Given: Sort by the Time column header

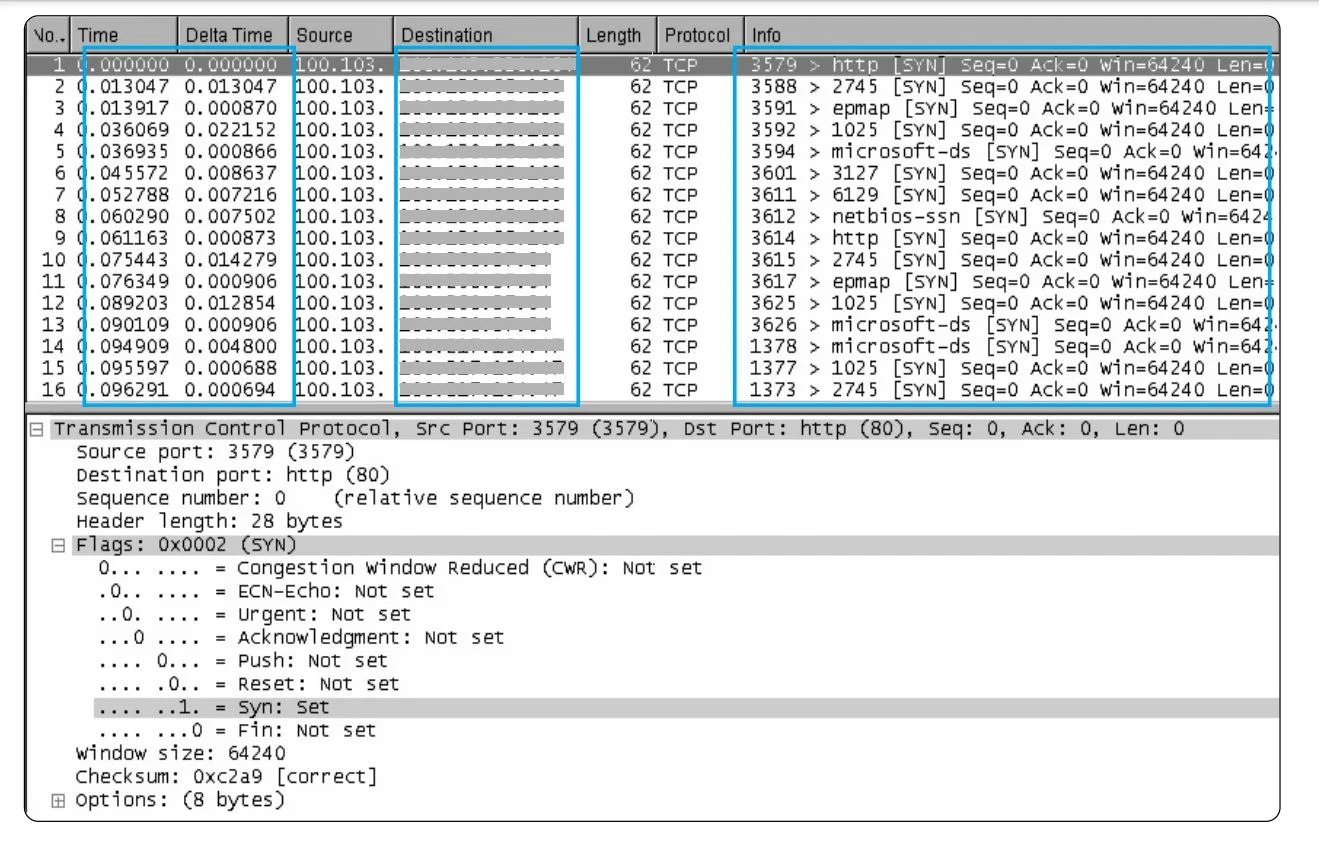Looking at the screenshot, I should [x=124, y=35].
